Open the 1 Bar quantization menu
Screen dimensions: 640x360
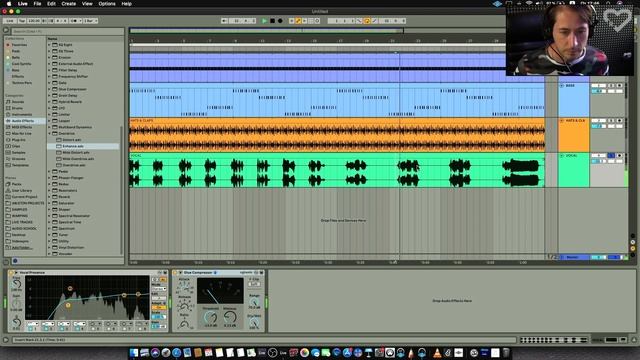coord(91,21)
